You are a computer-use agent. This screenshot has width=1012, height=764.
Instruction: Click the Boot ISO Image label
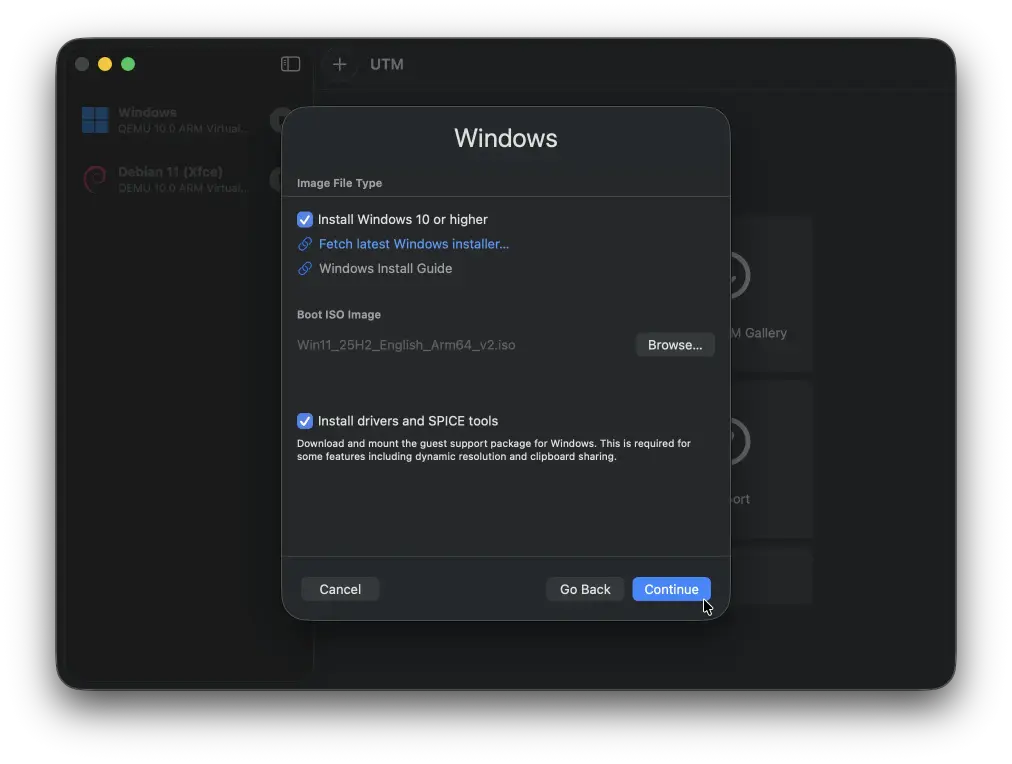tap(339, 314)
